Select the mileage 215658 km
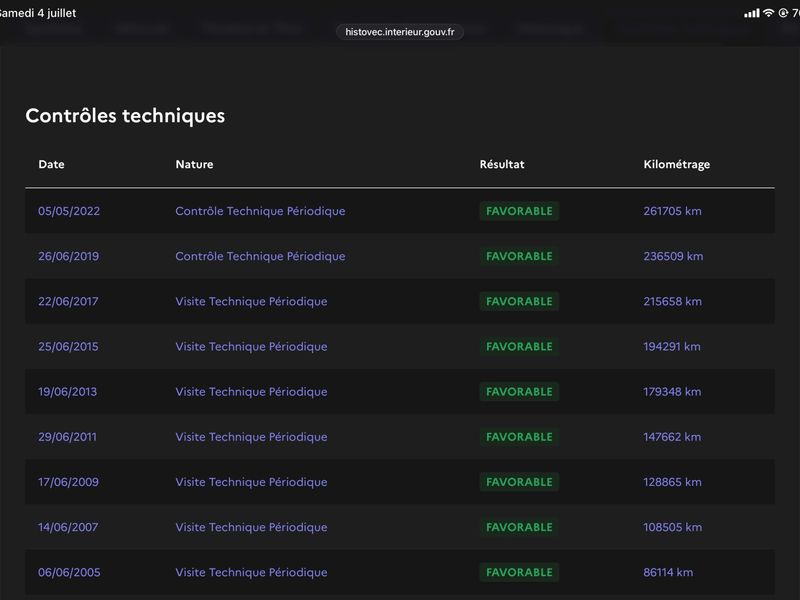The height and width of the screenshot is (600, 800). click(672, 302)
